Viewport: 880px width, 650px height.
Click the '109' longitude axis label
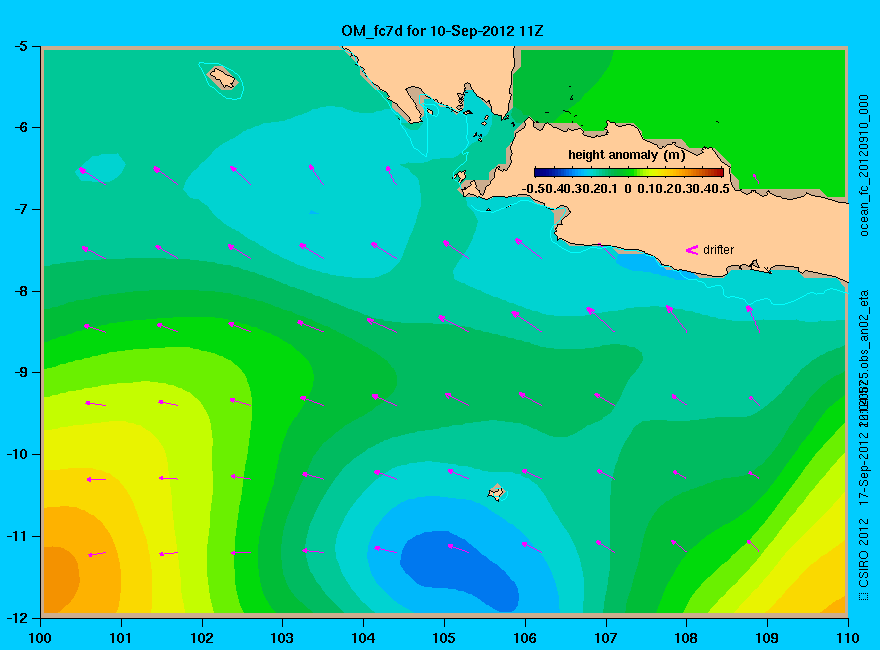(767, 638)
